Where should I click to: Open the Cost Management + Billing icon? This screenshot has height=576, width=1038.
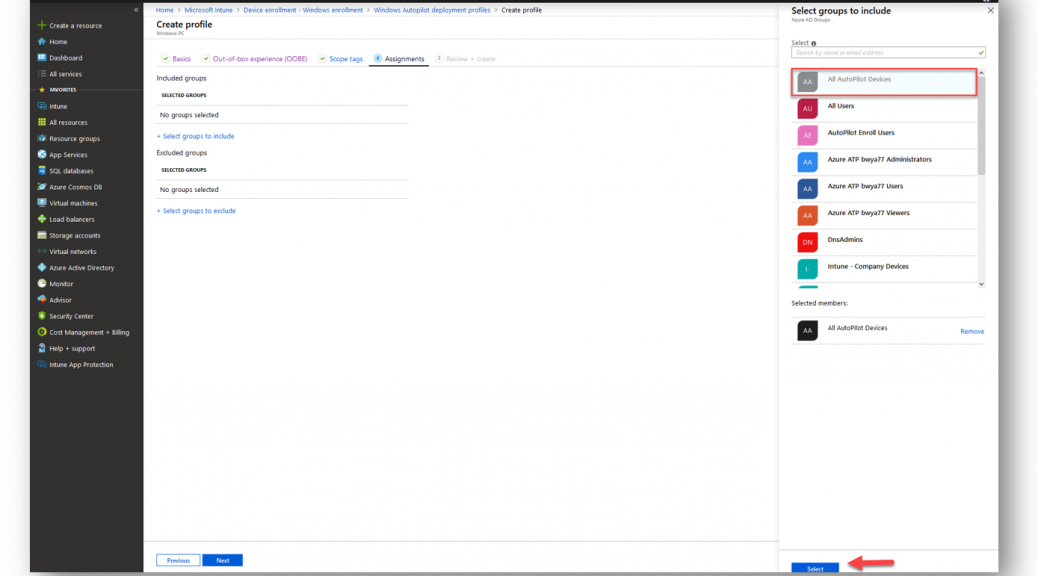[42, 332]
